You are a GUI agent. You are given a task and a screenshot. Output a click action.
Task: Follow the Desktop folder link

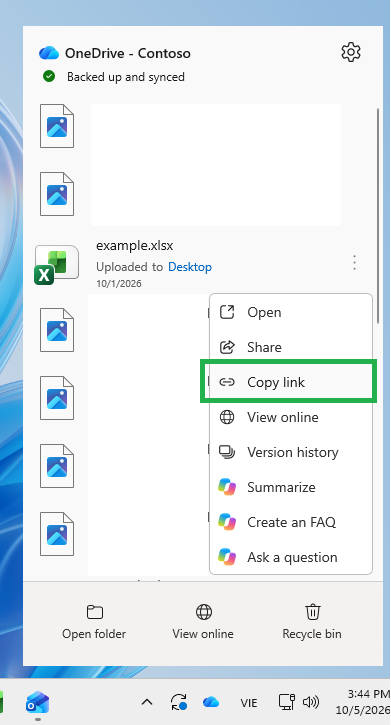click(x=190, y=267)
